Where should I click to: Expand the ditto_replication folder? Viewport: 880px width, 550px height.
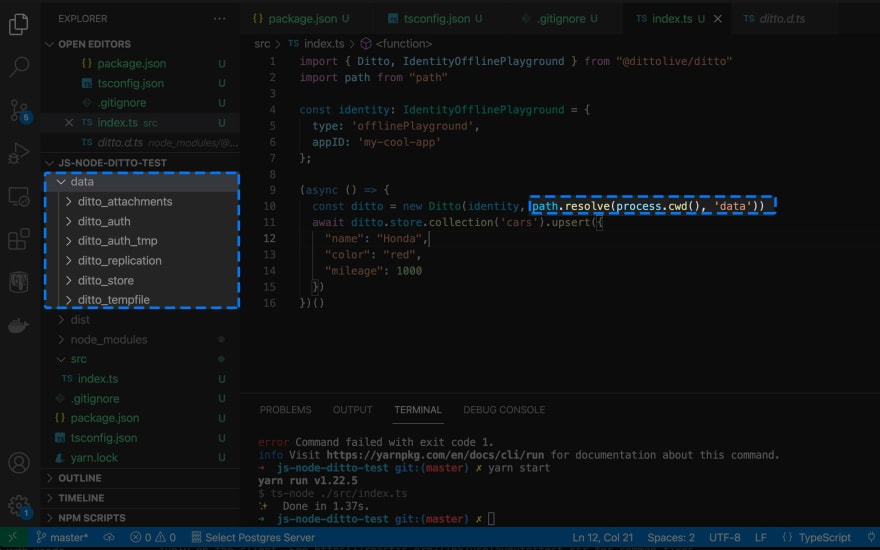pyautogui.click(x=141, y=260)
